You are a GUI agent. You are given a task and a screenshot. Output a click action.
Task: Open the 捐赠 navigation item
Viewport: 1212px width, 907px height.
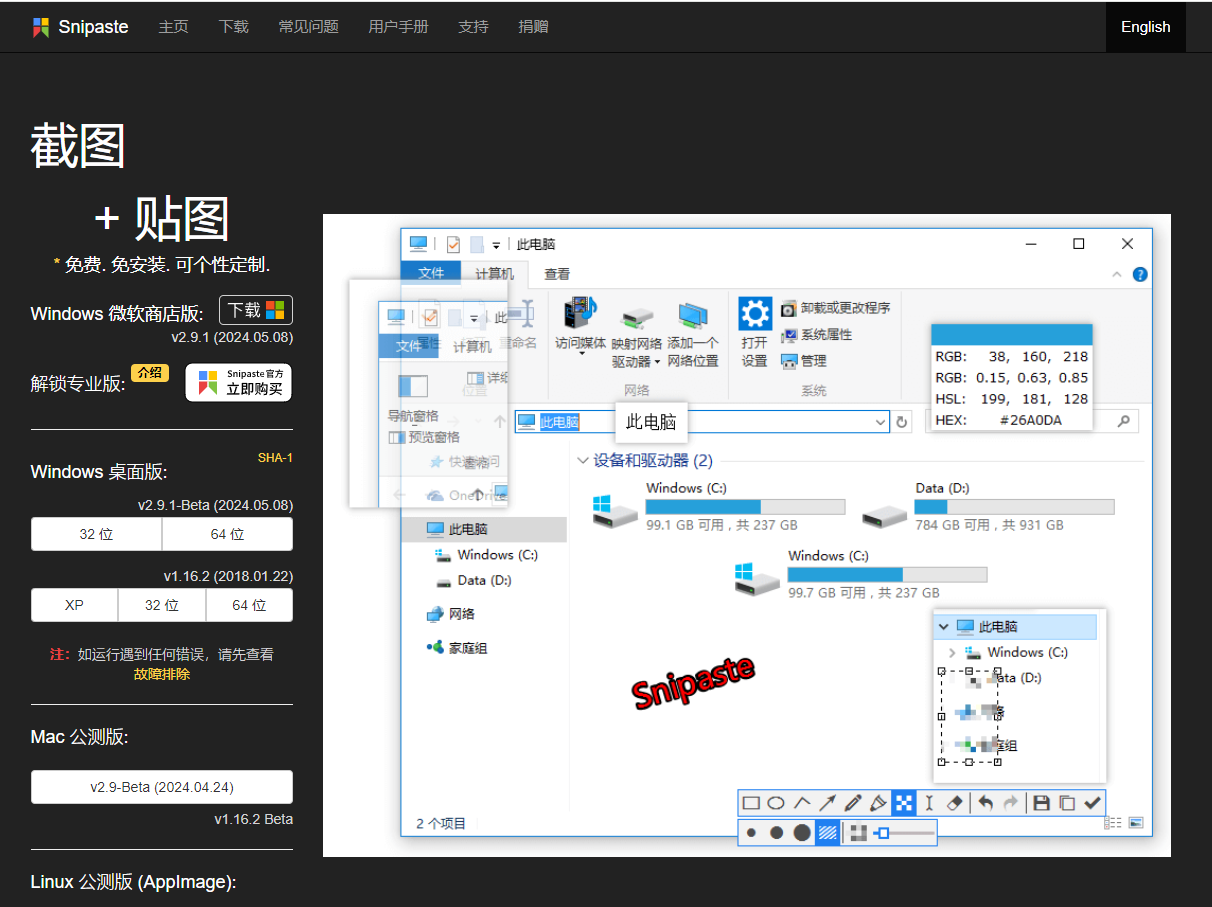coord(533,27)
